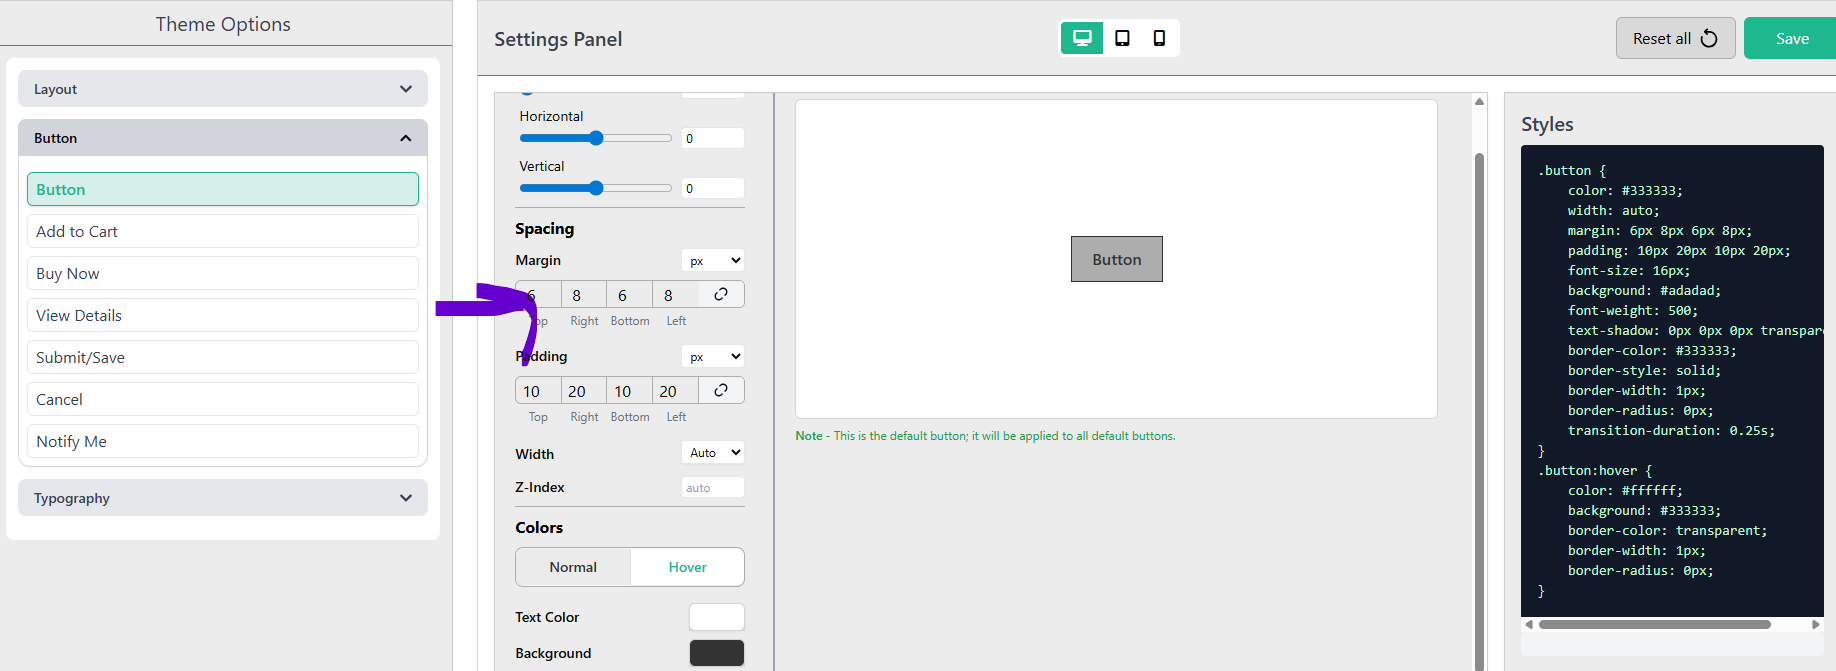
Task: Click the Vertical value field
Action: tap(713, 188)
